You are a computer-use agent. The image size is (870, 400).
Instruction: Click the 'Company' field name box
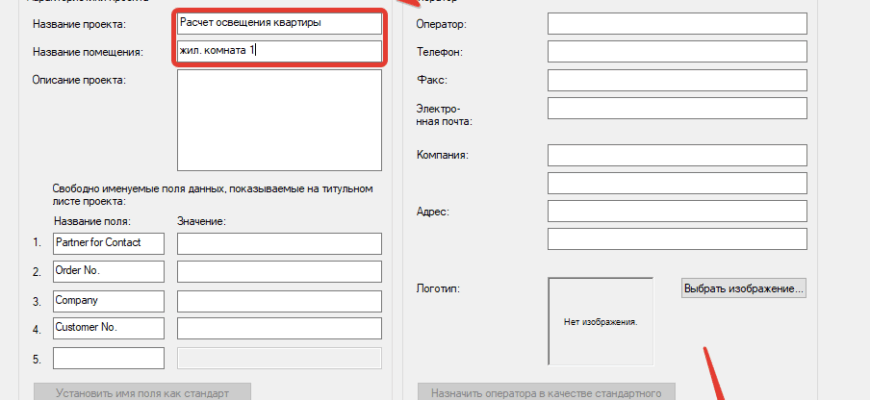(x=108, y=300)
